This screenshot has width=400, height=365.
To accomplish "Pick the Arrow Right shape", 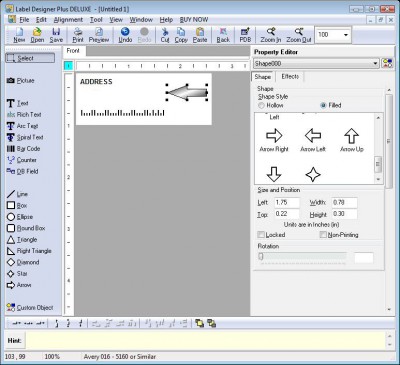I will tap(274, 140).
